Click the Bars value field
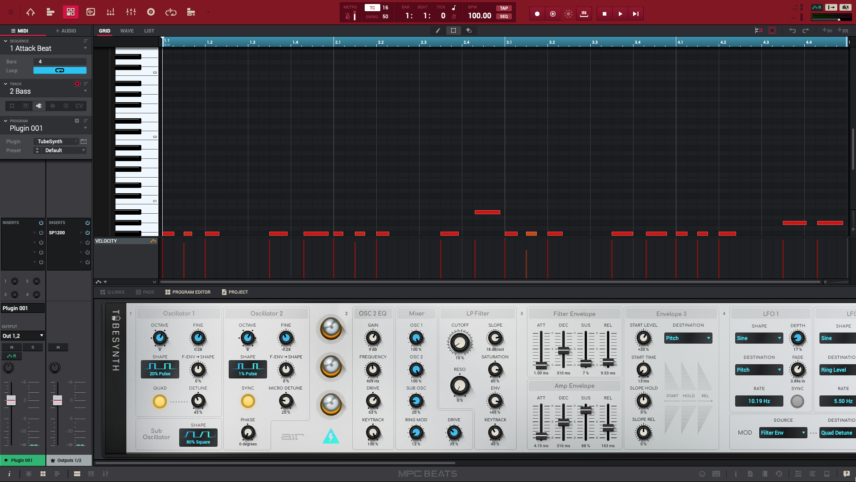This screenshot has height=482, width=856. coord(60,62)
